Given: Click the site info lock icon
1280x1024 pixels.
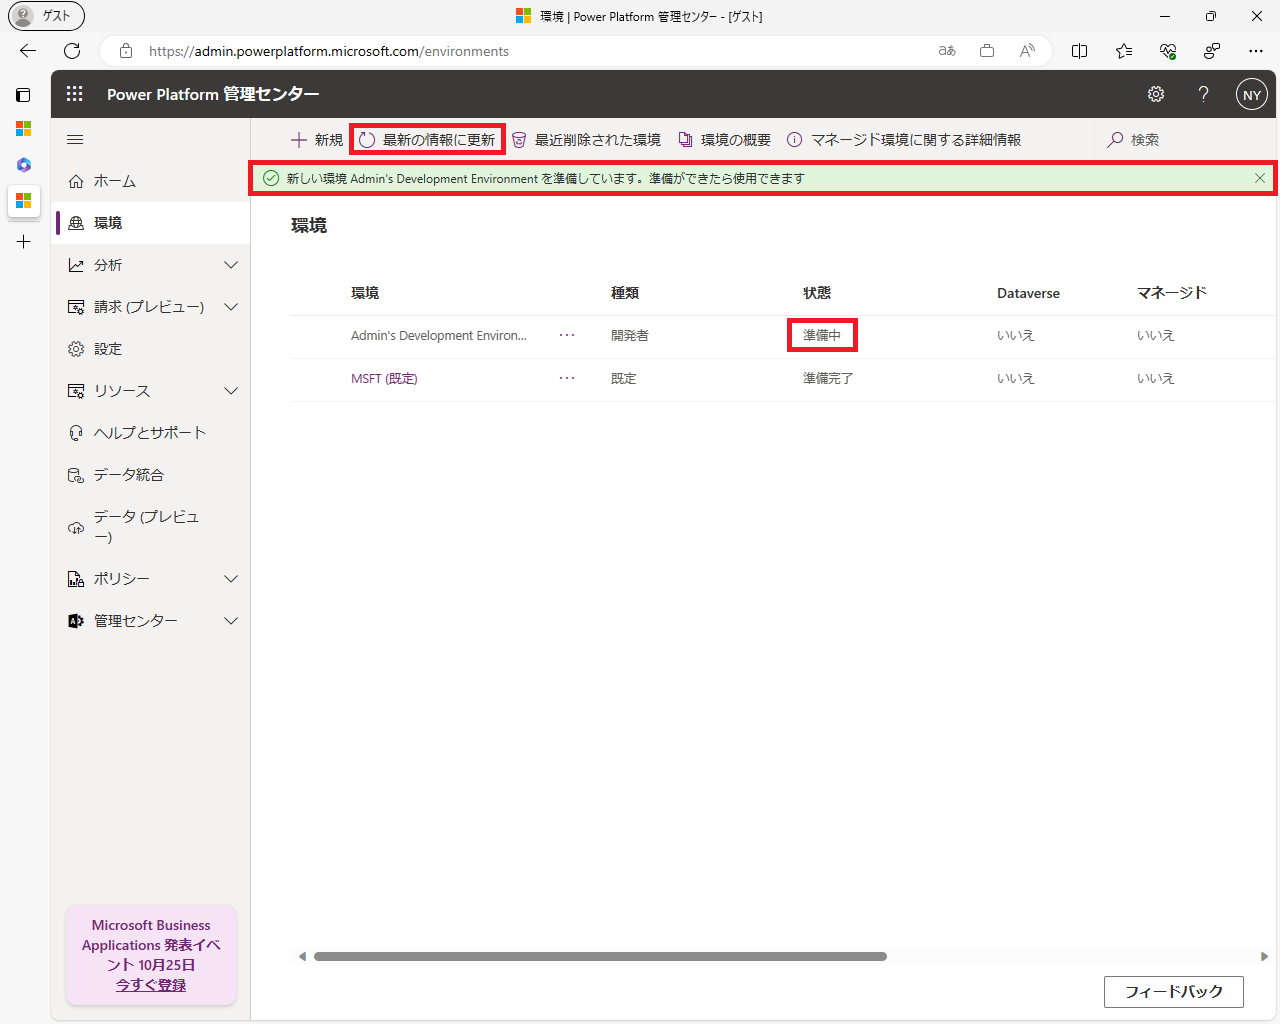Looking at the screenshot, I should pyautogui.click(x=126, y=51).
